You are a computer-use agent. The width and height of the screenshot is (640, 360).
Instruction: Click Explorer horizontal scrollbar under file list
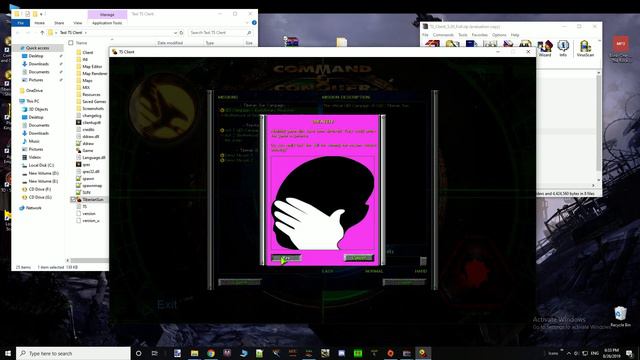89,260
